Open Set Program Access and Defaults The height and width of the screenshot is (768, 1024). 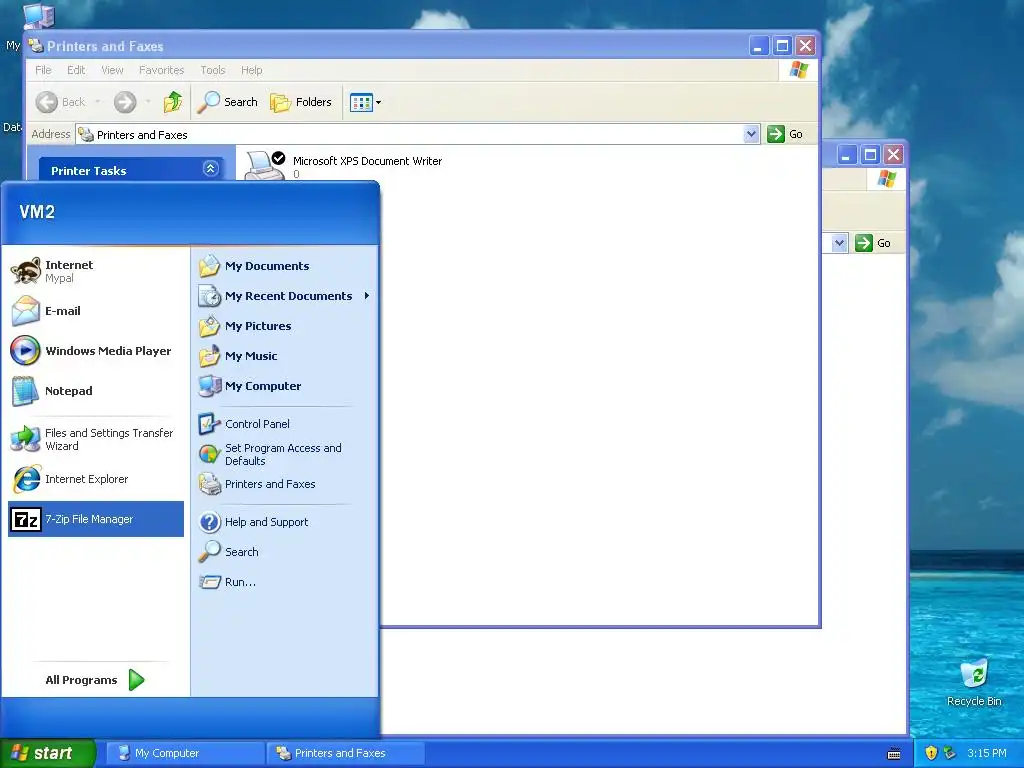point(284,454)
